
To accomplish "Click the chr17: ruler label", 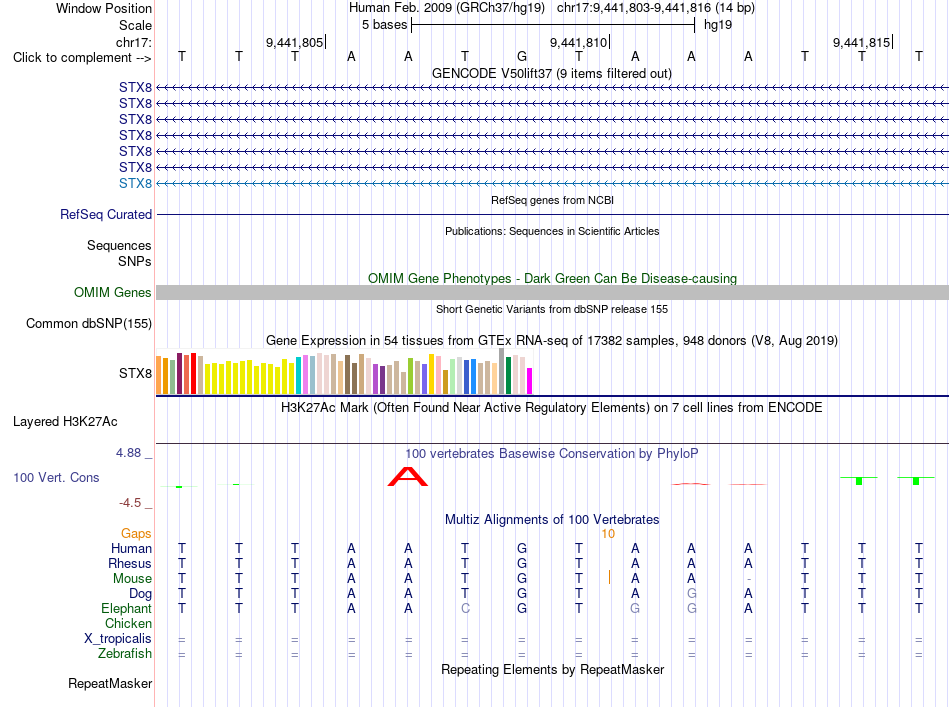I will pos(133,42).
